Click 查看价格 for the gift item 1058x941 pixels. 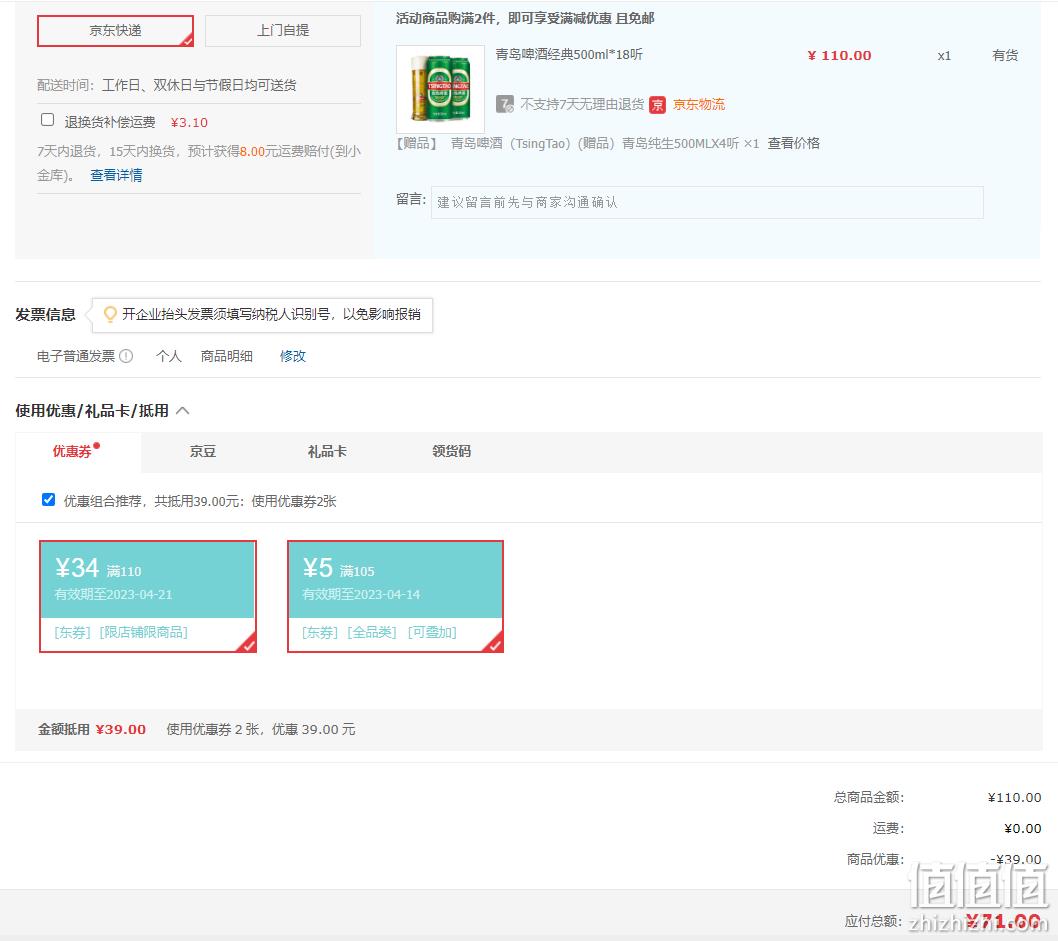coord(794,143)
